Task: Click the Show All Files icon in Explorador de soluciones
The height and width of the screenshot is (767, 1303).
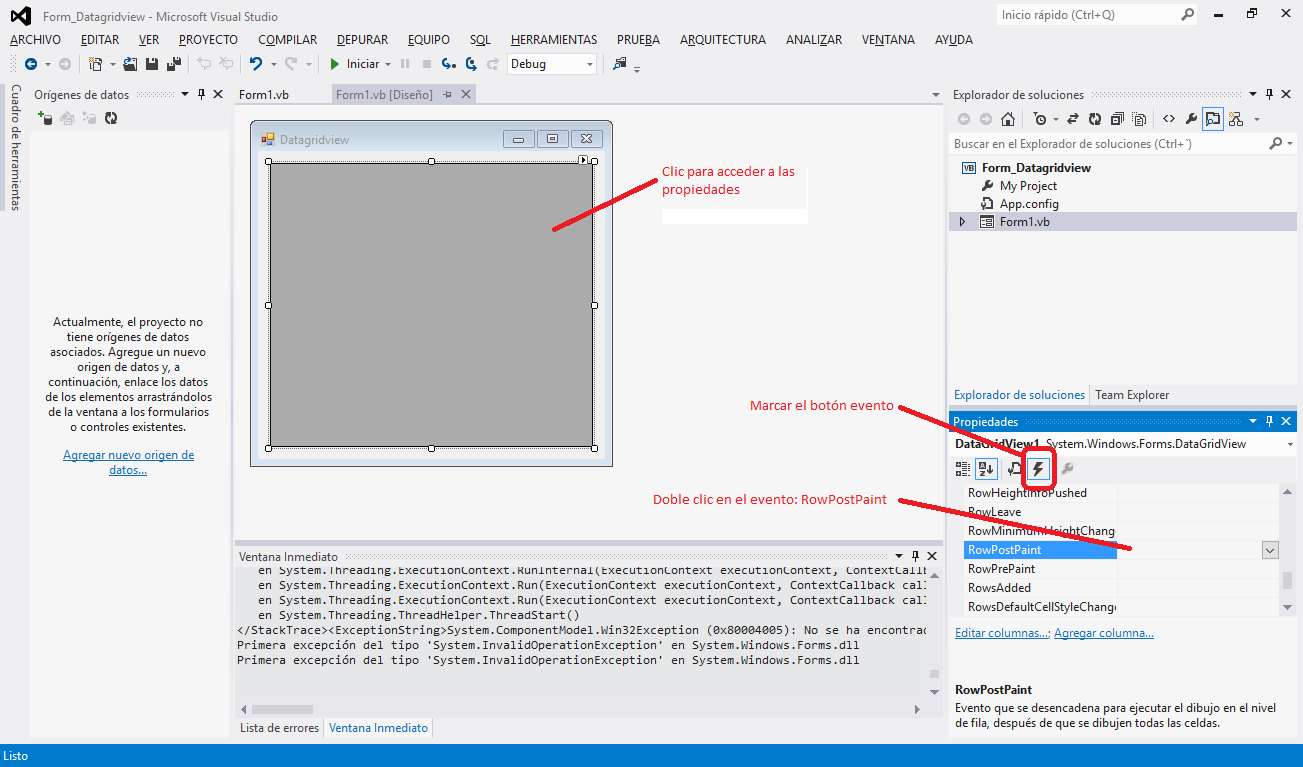Action: [x=1137, y=118]
